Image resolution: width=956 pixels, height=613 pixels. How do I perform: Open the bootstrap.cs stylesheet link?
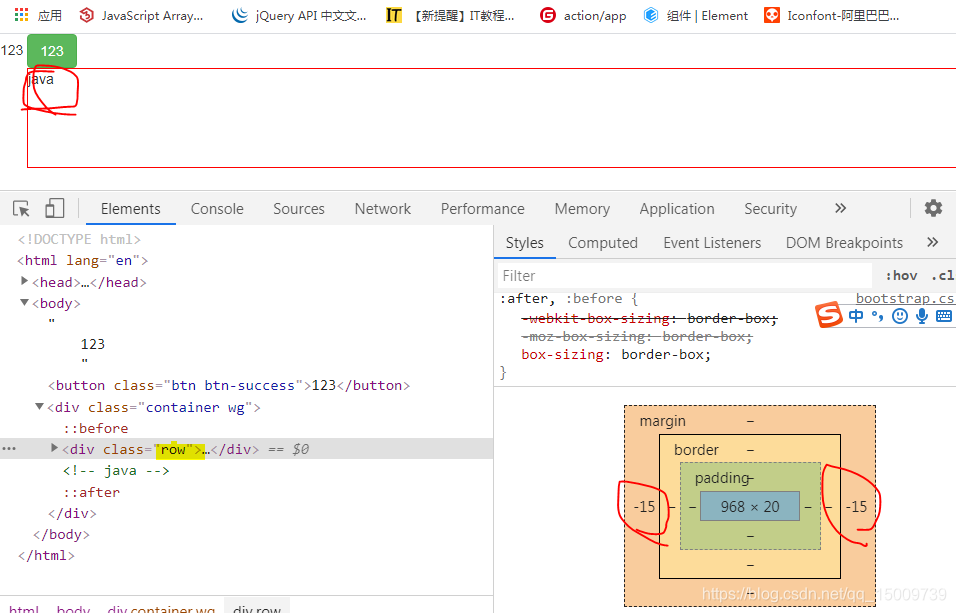pyautogui.click(x=905, y=297)
